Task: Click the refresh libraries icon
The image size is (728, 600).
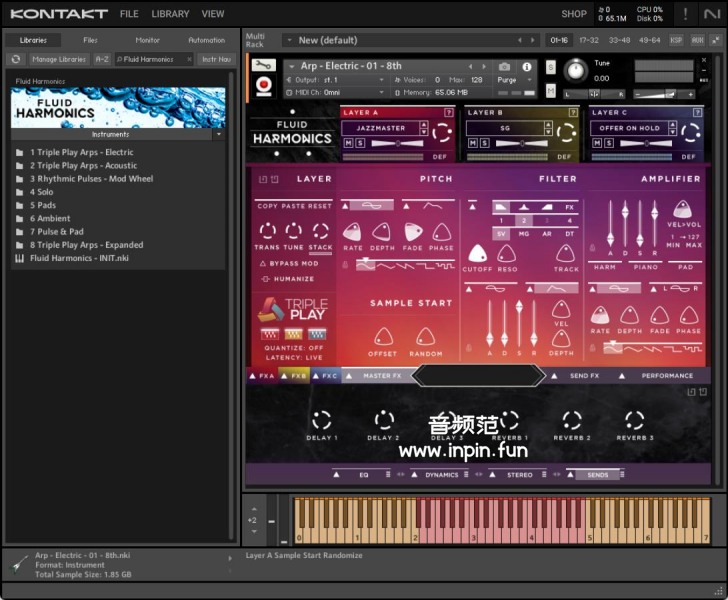Action: coord(16,59)
